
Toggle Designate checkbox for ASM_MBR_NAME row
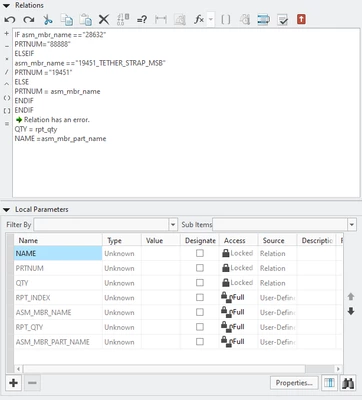[x=200, y=312]
